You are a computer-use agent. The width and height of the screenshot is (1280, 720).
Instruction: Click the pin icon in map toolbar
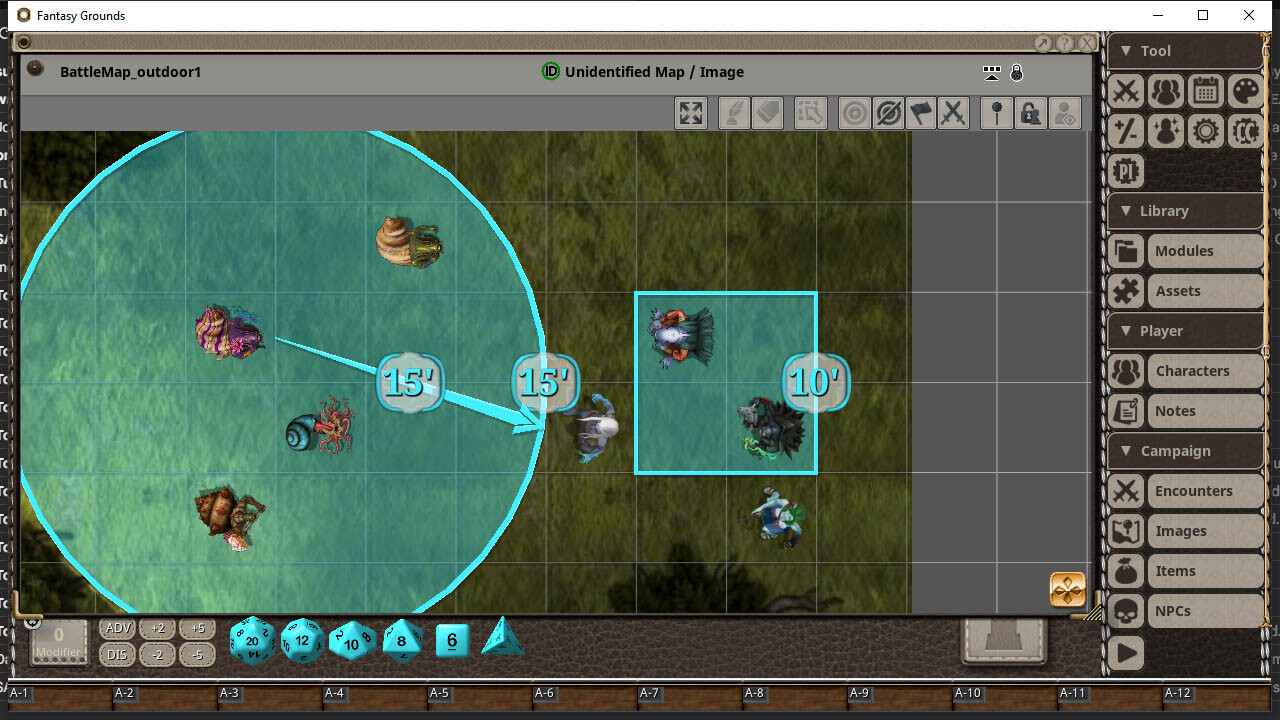coord(996,113)
